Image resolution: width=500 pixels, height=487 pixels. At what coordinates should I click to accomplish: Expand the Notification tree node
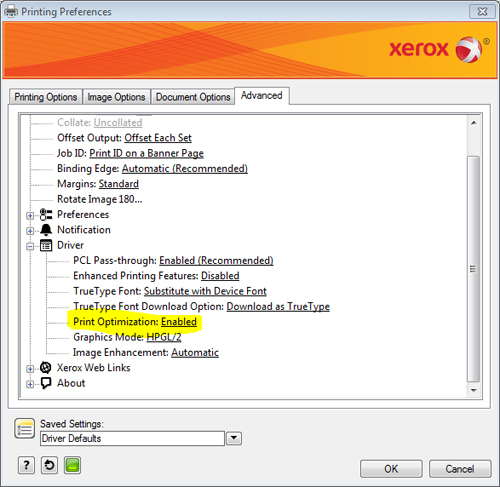[x=30, y=231]
